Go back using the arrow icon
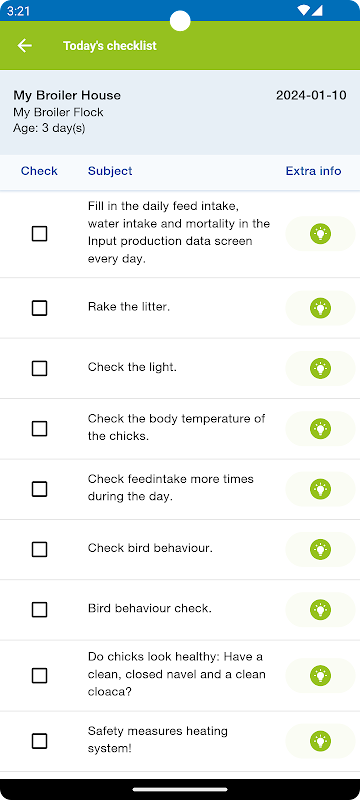The image size is (360, 800). [x=24, y=45]
